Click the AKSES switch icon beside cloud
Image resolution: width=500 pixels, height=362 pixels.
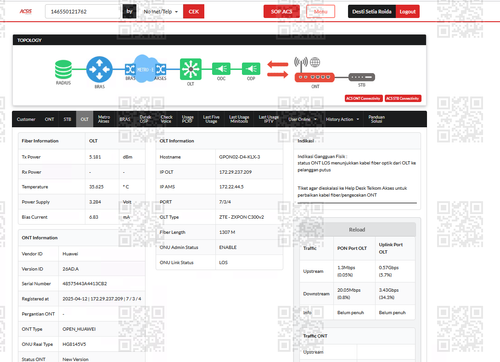click(161, 69)
